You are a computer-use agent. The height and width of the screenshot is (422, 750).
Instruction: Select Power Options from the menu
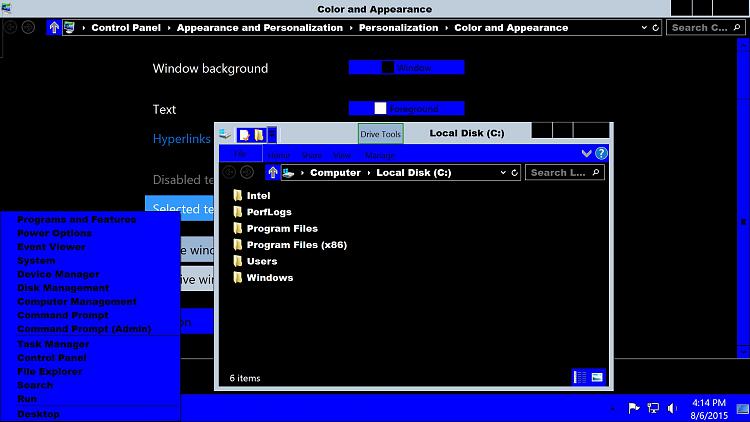55,233
